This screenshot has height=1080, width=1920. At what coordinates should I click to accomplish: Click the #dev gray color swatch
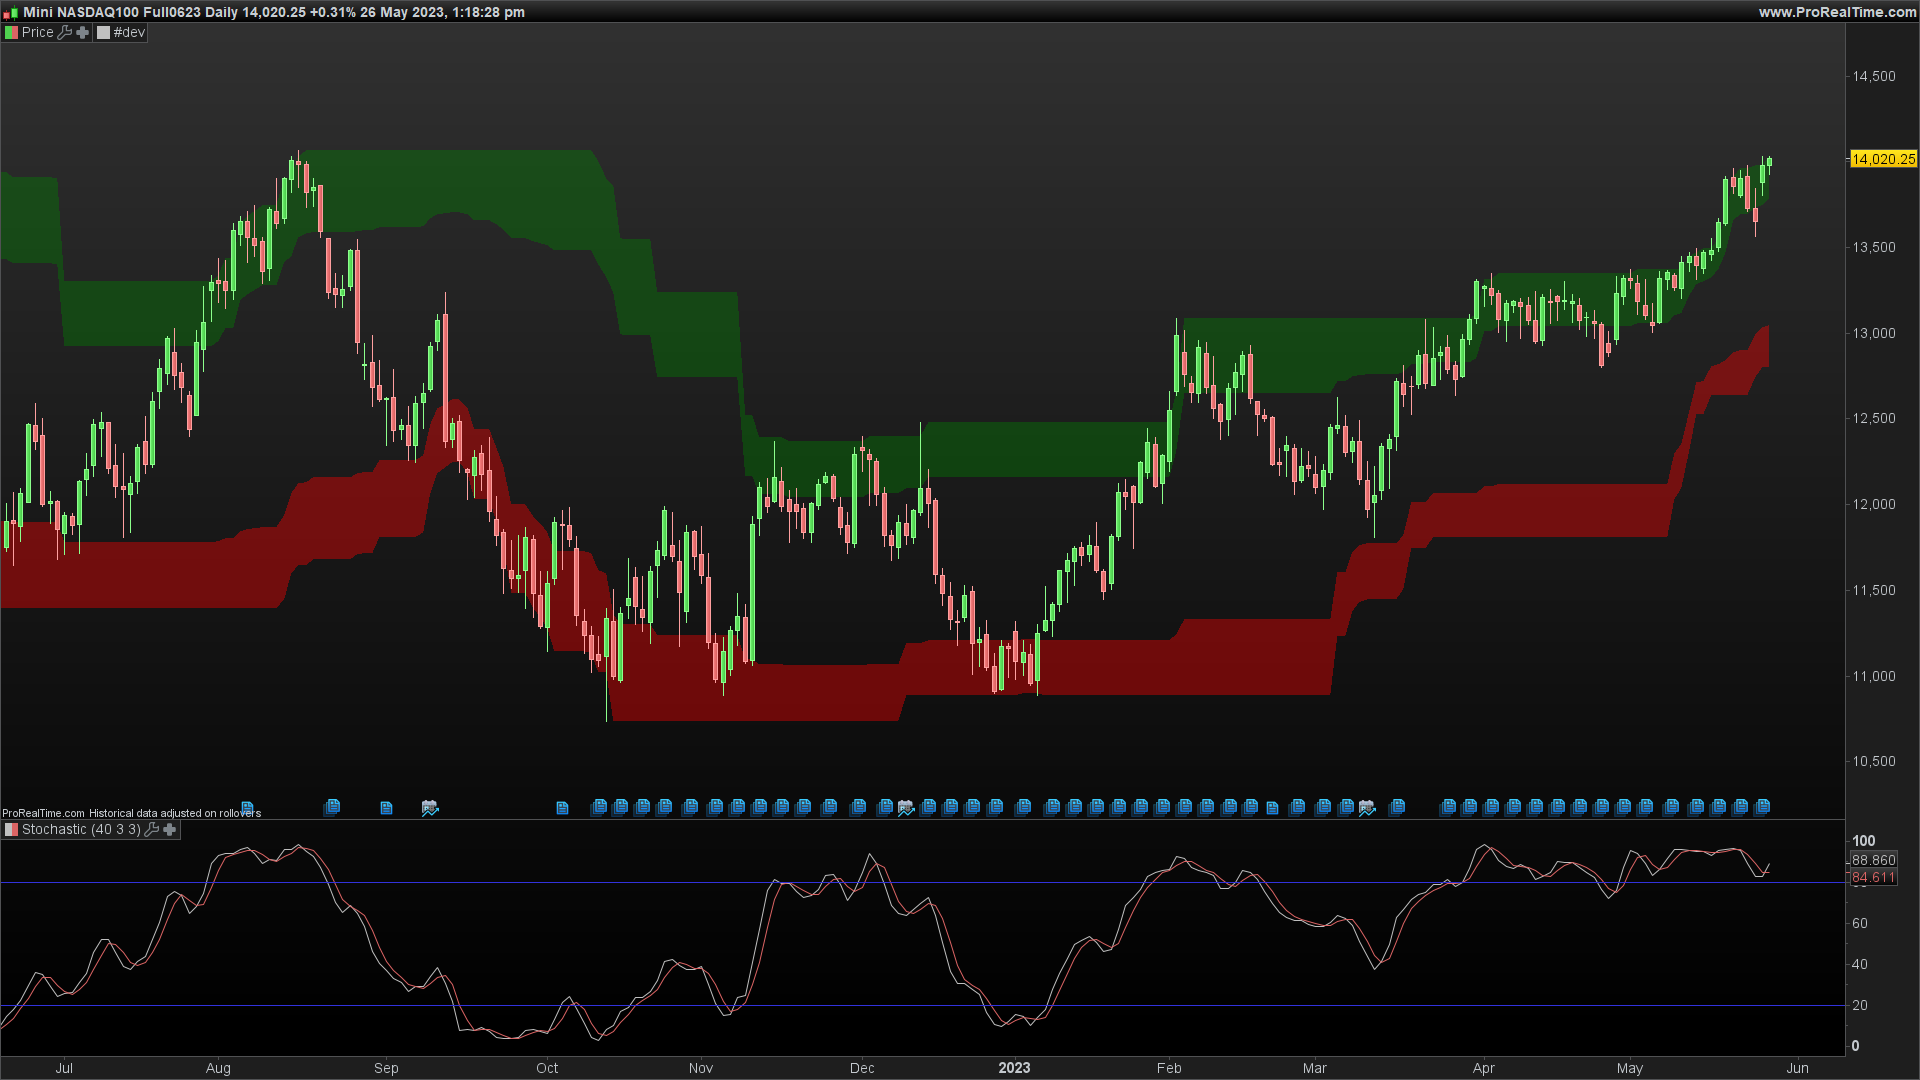click(x=103, y=32)
